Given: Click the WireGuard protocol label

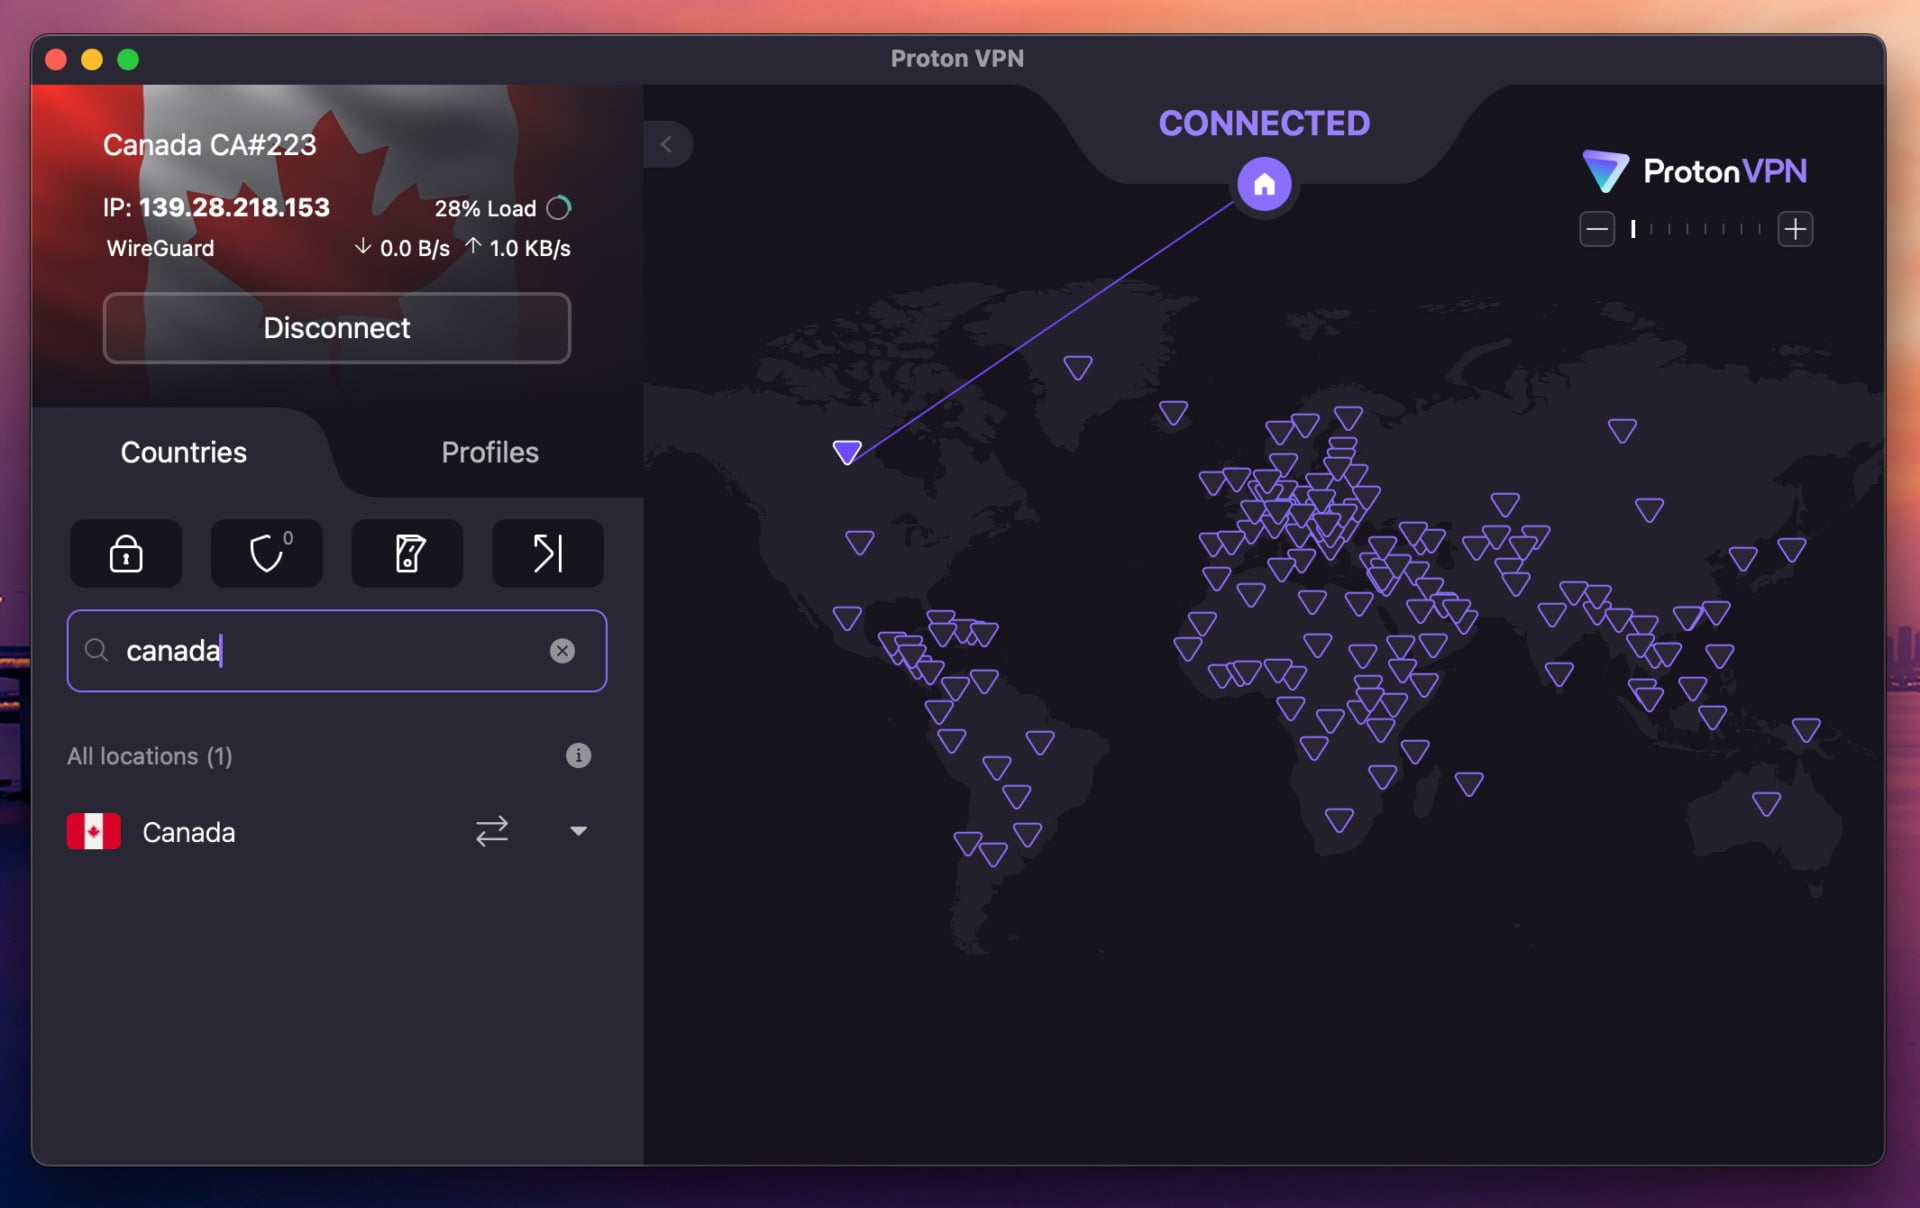Looking at the screenshot, I should (x=160, y=248).
